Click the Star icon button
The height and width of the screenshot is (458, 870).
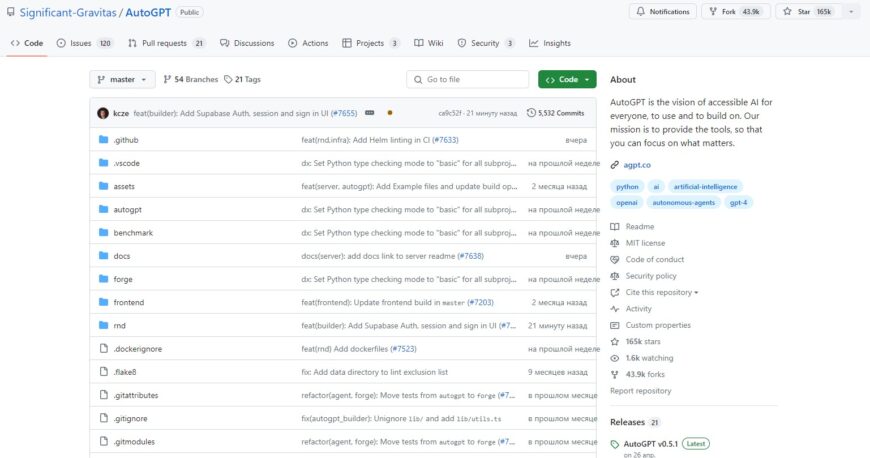pos(787,12)
